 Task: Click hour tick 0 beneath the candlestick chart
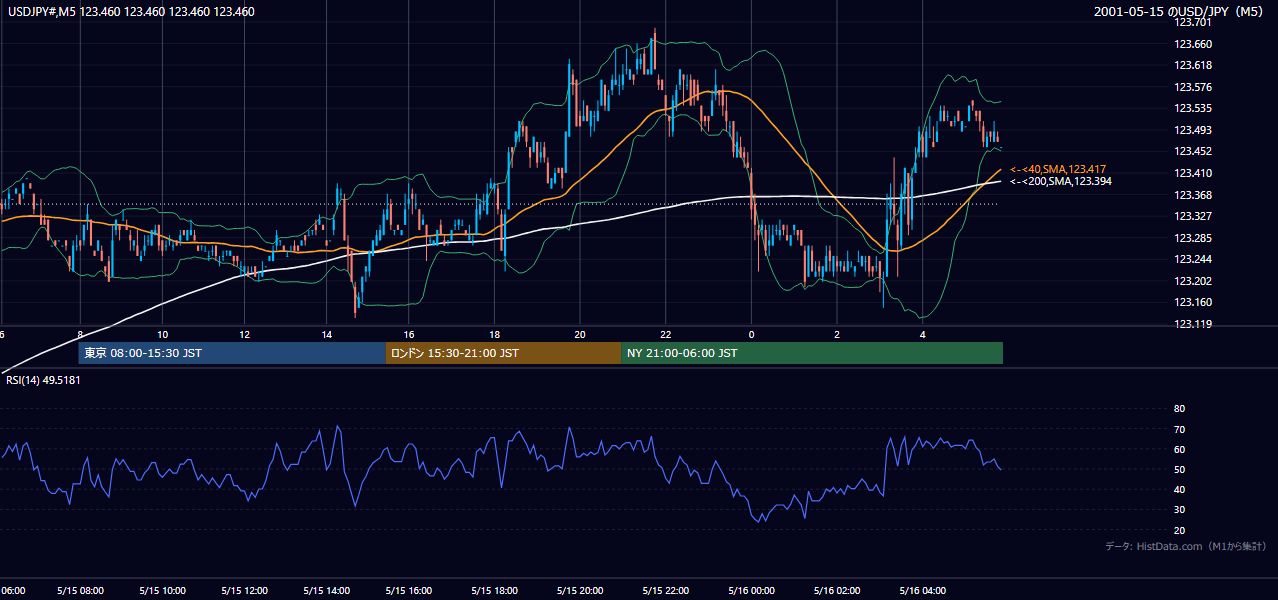[751, 334]
